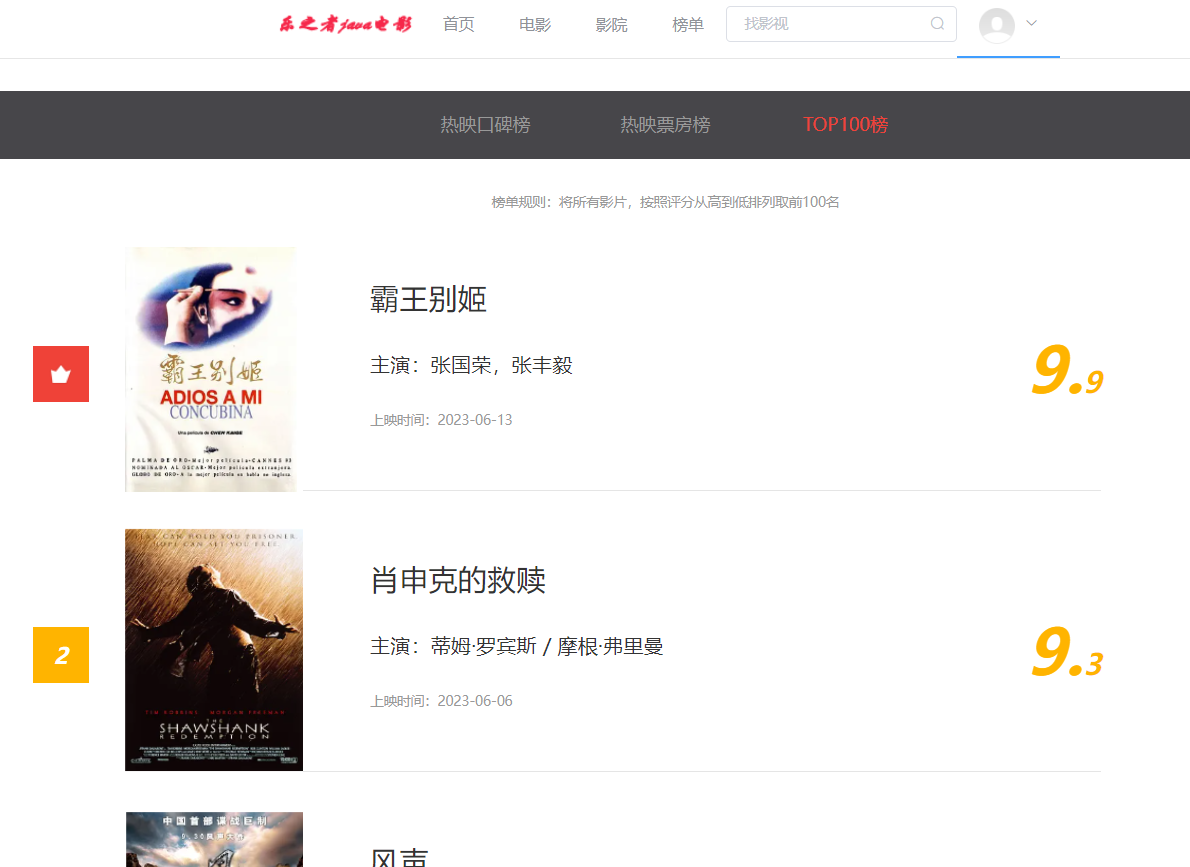Image resolution: width=1190 pixels, height=867 pixels.
Task: Click the 霸王别姬 movie title link
Action: pos(428,299)
